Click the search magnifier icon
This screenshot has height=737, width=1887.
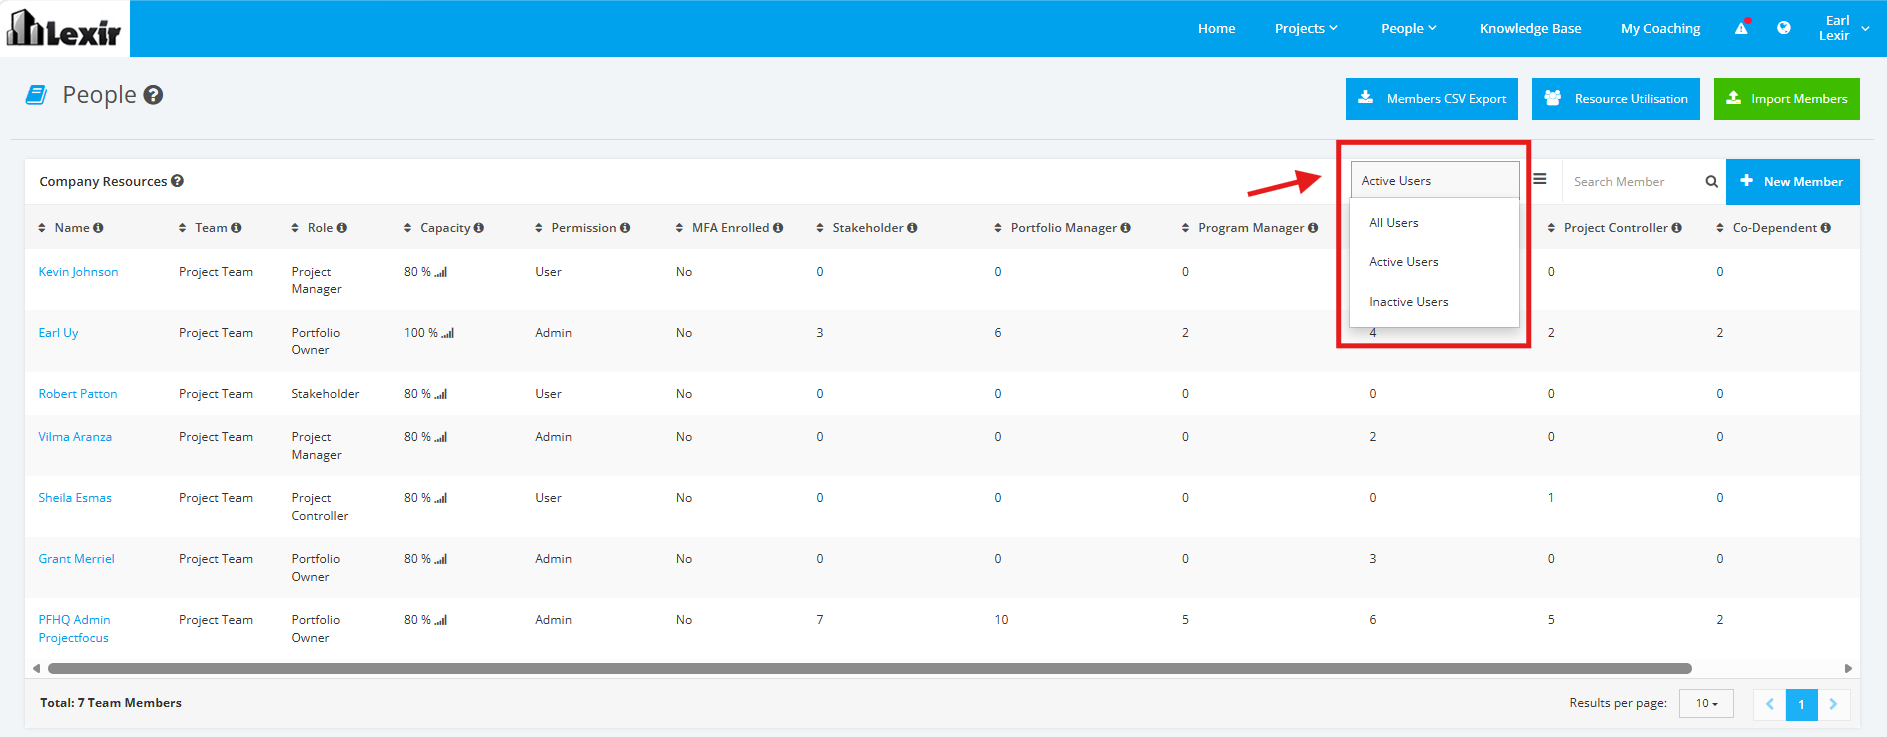click(x=1712, y=182)
